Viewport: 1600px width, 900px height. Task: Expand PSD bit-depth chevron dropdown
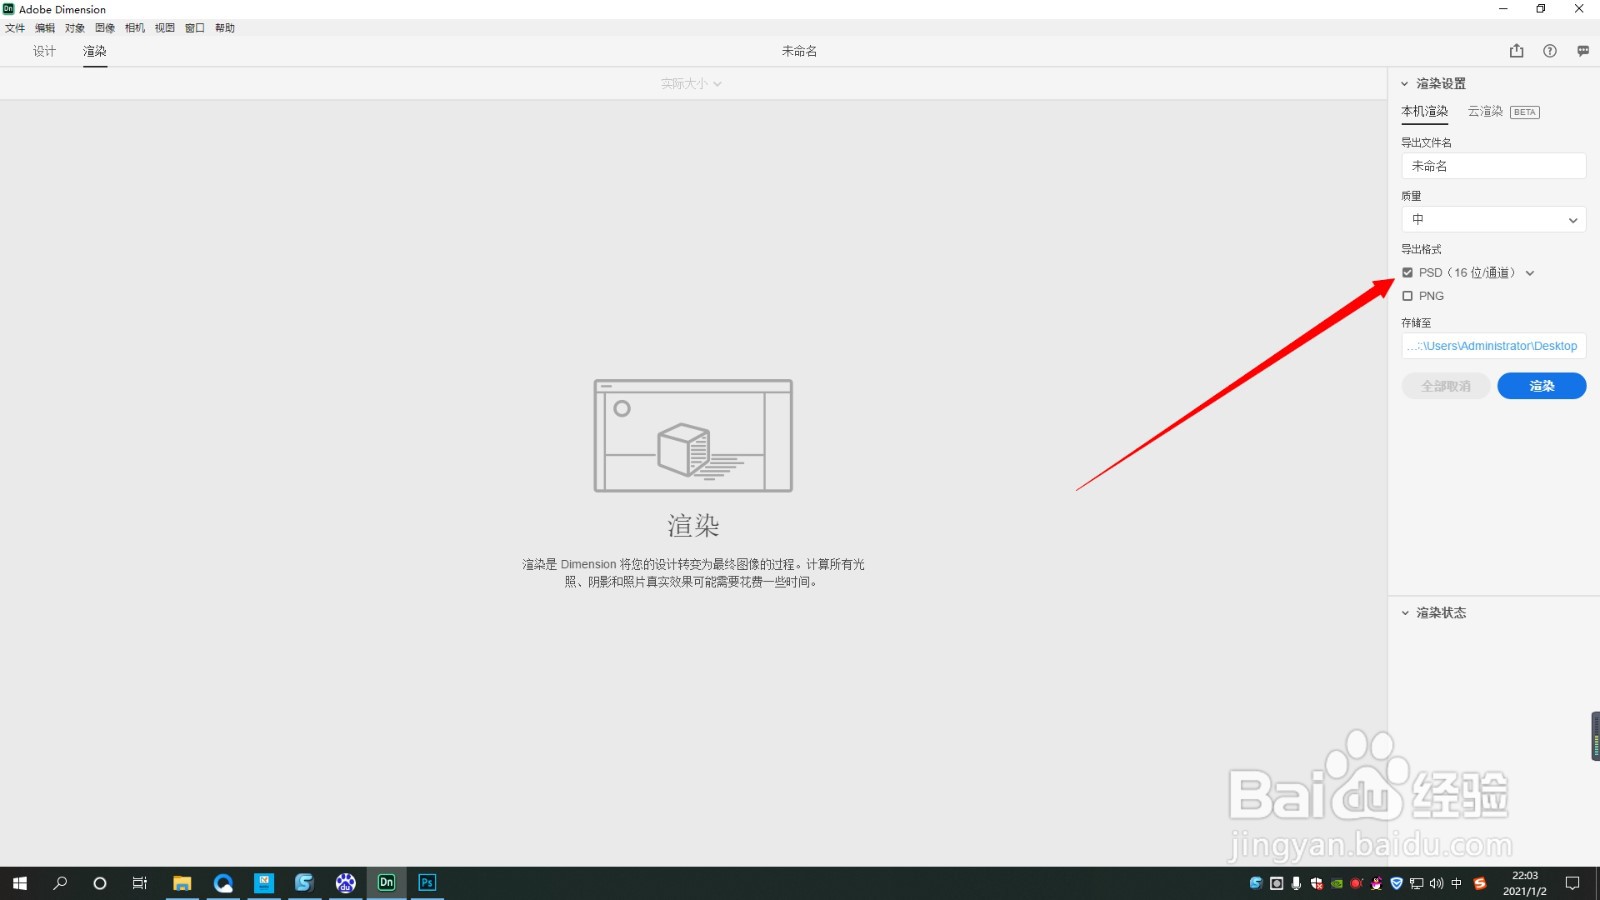pyautogui.click(x=1530, y=273)
